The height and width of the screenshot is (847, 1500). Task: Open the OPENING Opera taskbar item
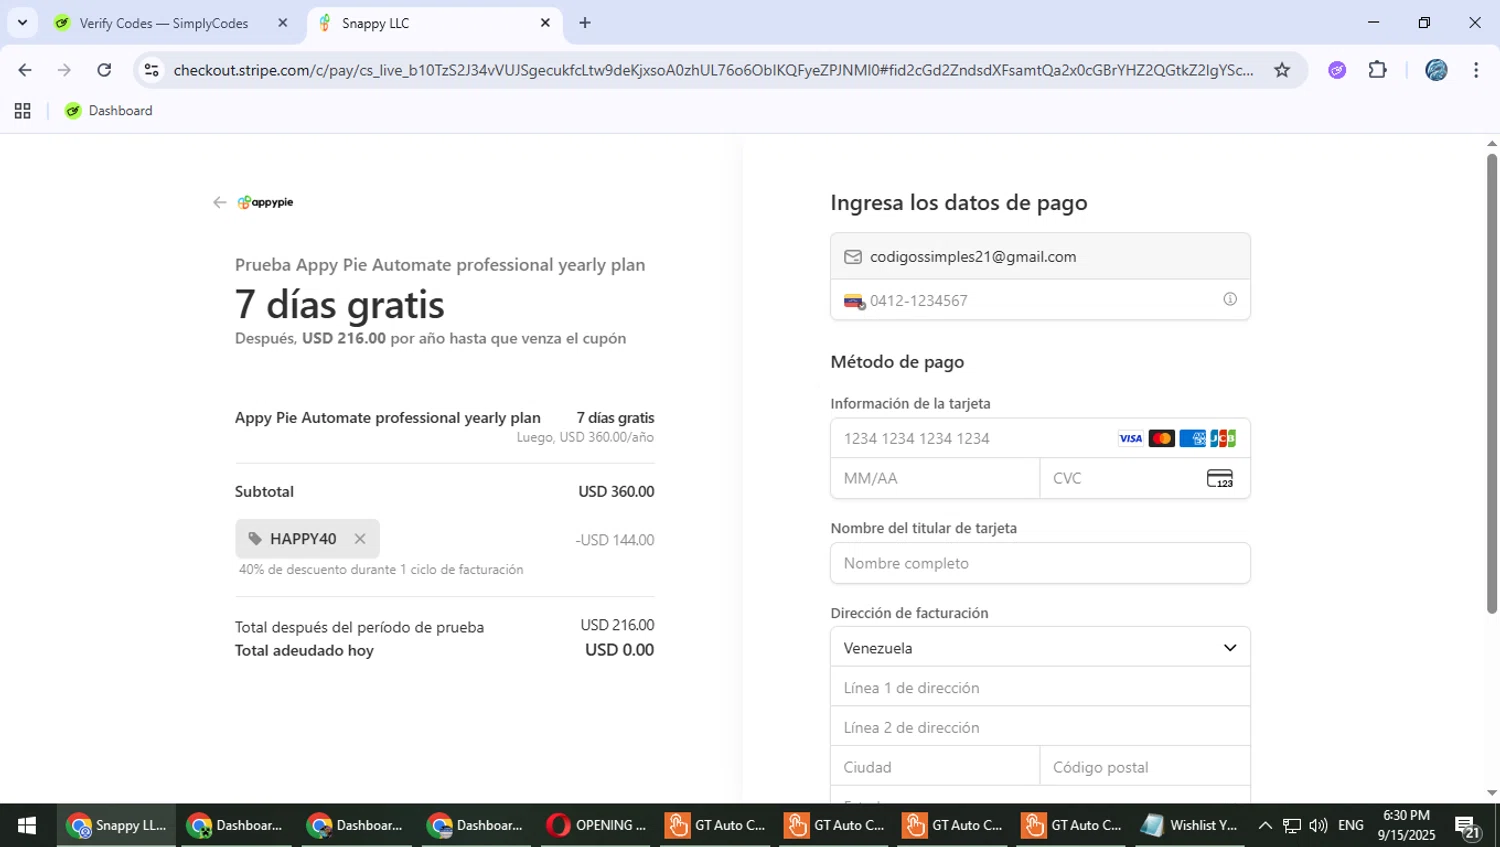597,825
